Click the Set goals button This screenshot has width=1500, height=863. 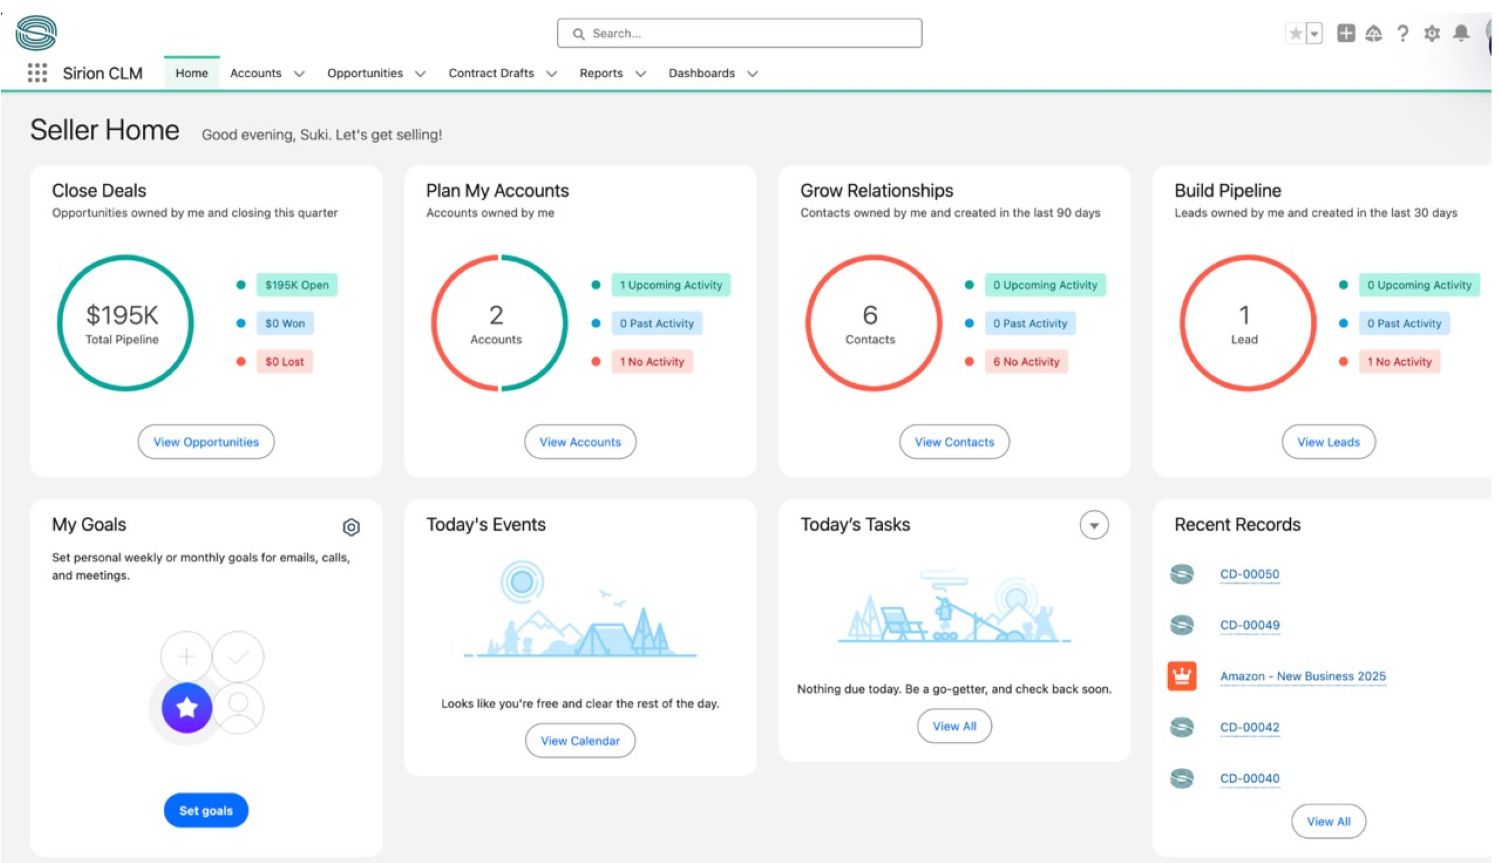click(x=206, y=811)
